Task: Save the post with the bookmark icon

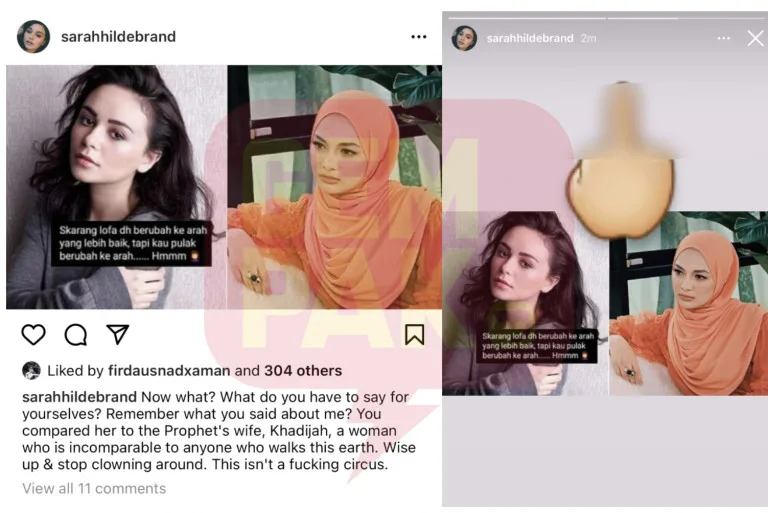Action: click(414, 335)
